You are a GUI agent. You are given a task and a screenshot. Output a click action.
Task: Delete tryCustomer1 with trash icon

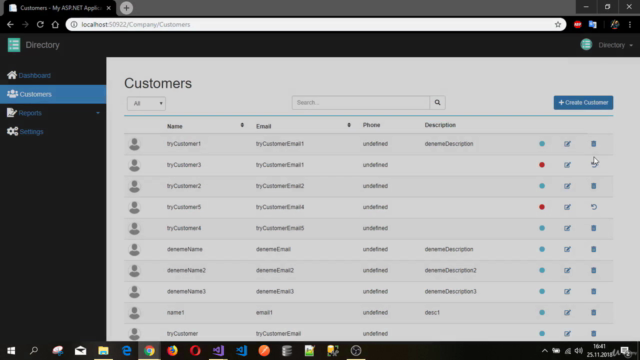coord(593,144)
